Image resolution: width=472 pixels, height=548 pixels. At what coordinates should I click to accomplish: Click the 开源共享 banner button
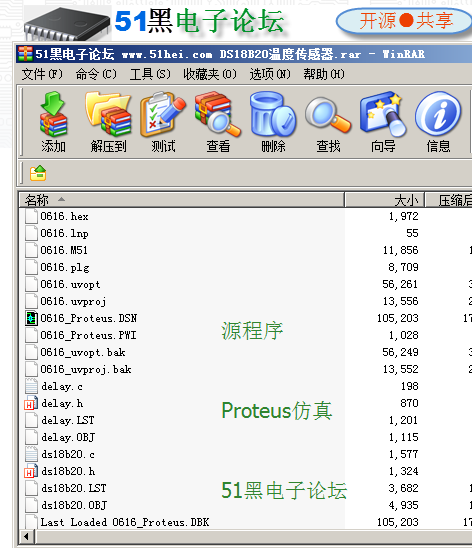(405, 21)
